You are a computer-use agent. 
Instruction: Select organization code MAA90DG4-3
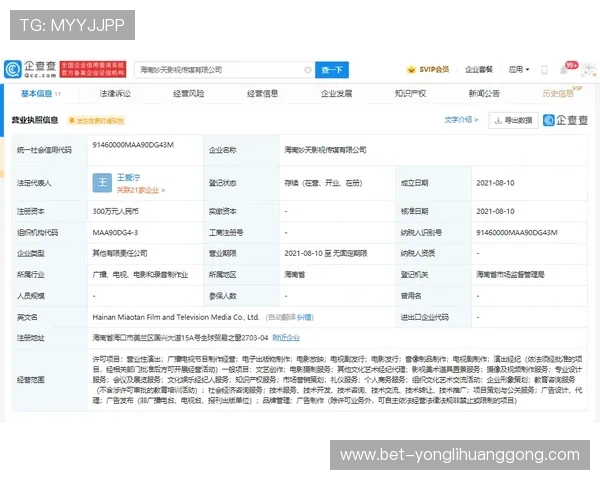(x=115, y=233)
